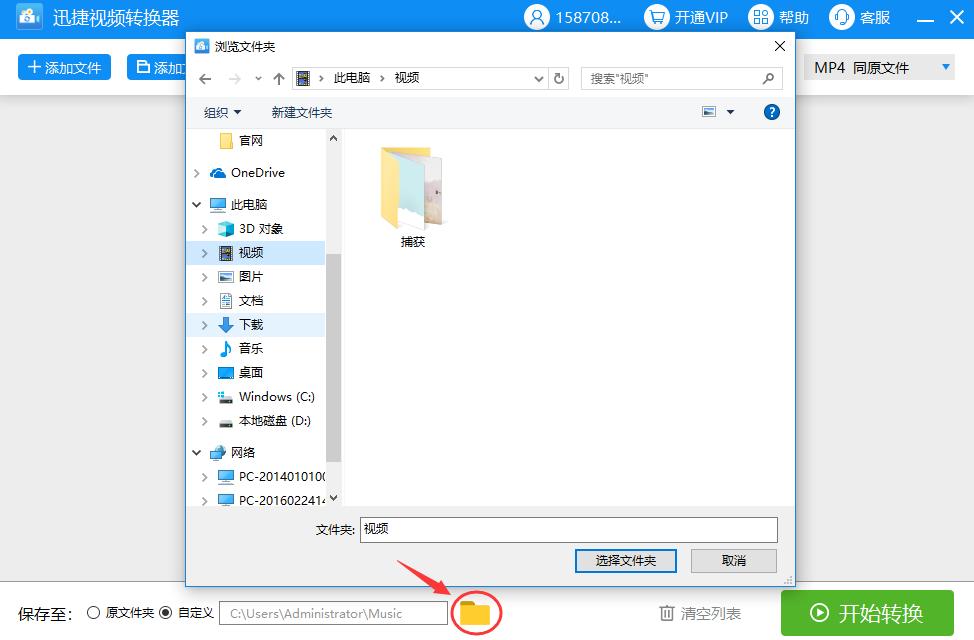Image resolution: width=974 pixels, height=640 pixels.
Task: Click 此电脑 in the address breadcrumb
Action: pyautogui.click(x=352, y=78)
